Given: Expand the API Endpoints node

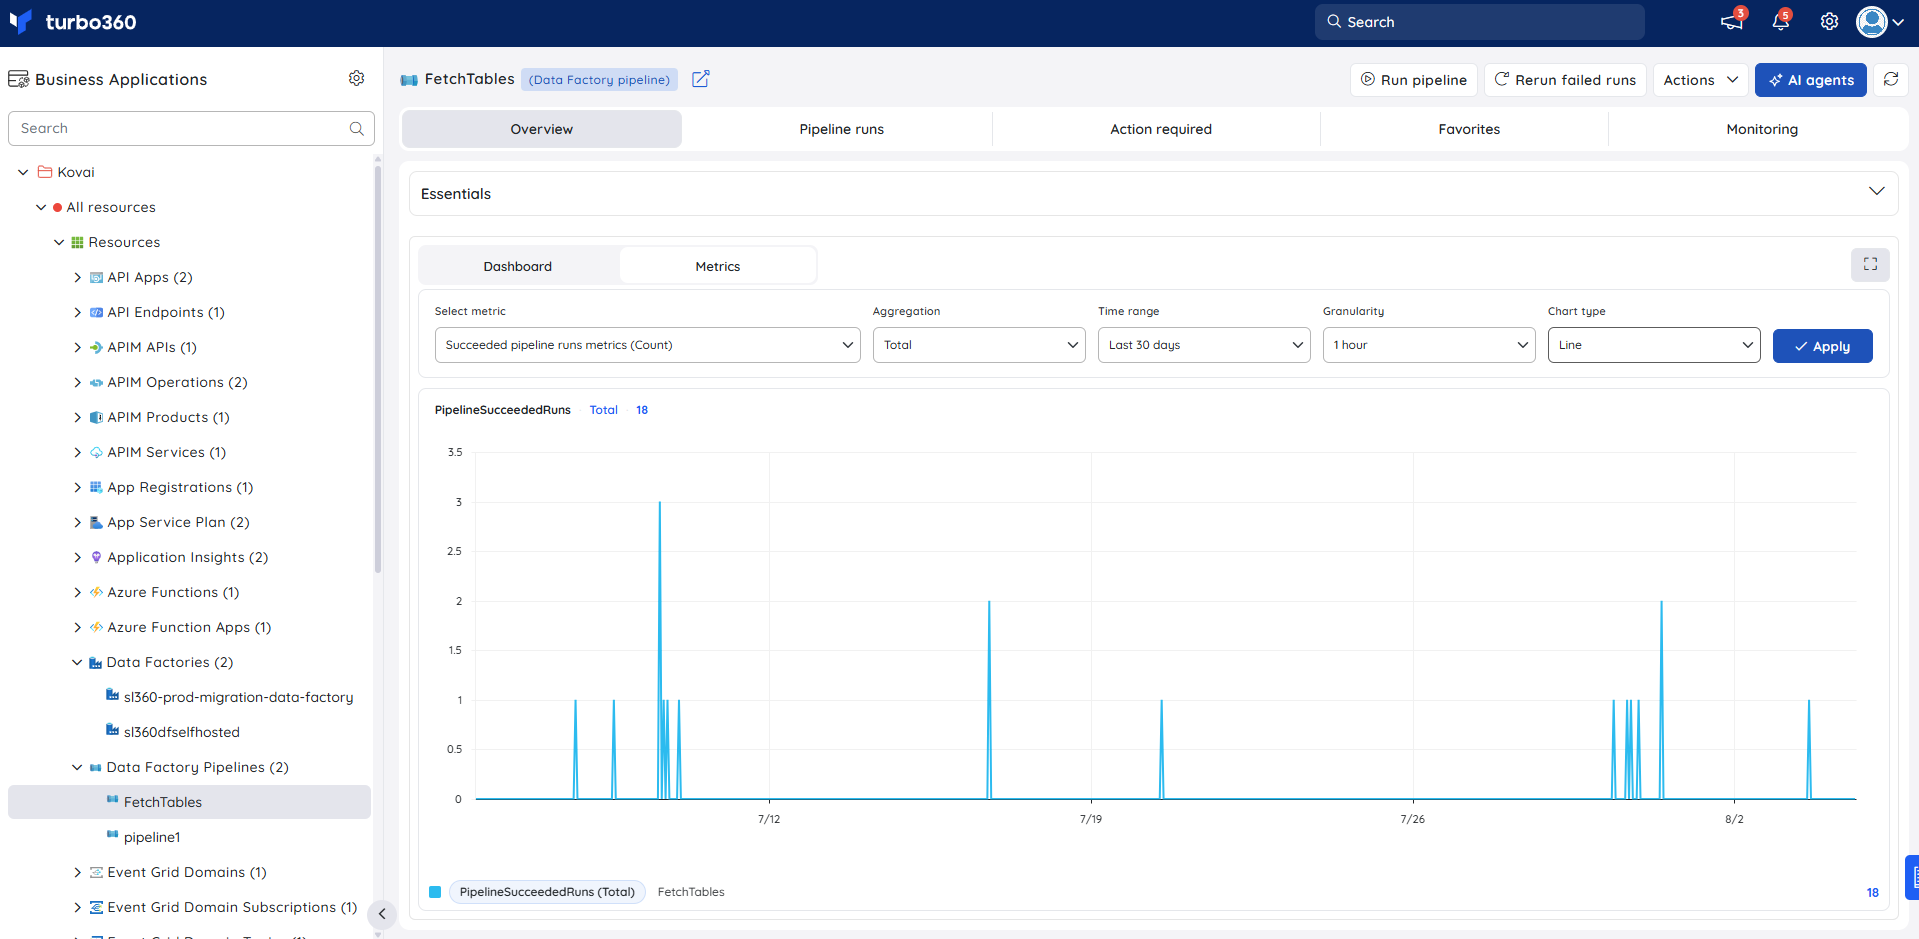Looking at the screenshot, I should (x=77, y=312).
